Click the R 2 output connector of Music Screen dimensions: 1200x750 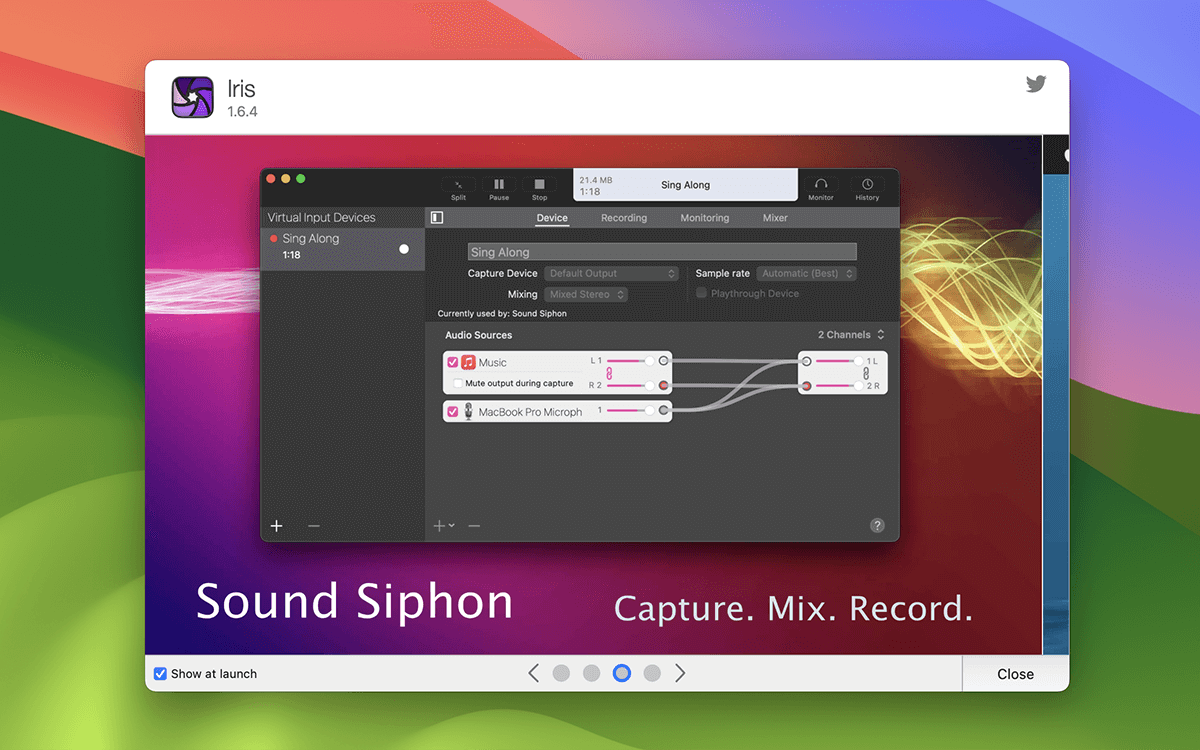click(664, 385)
